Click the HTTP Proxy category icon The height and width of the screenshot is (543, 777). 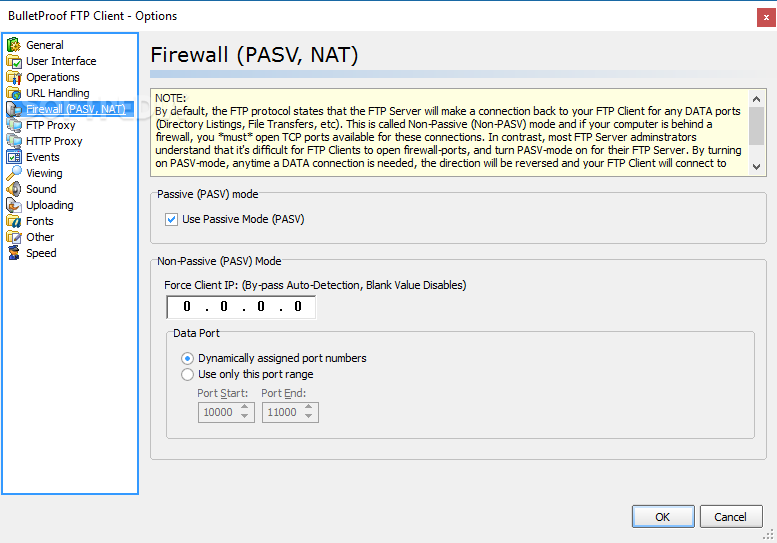click(14, 141)
